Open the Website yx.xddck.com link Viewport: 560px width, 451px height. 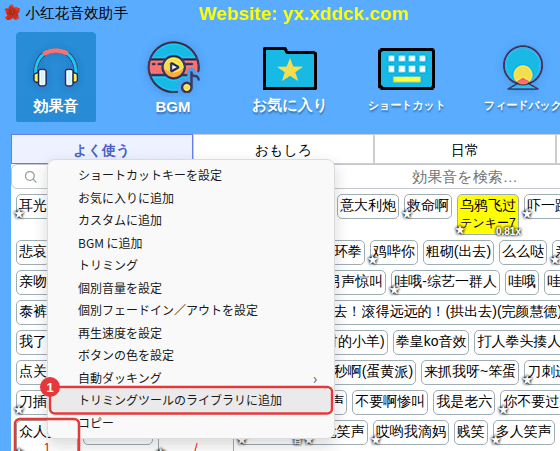pos(304,14)
